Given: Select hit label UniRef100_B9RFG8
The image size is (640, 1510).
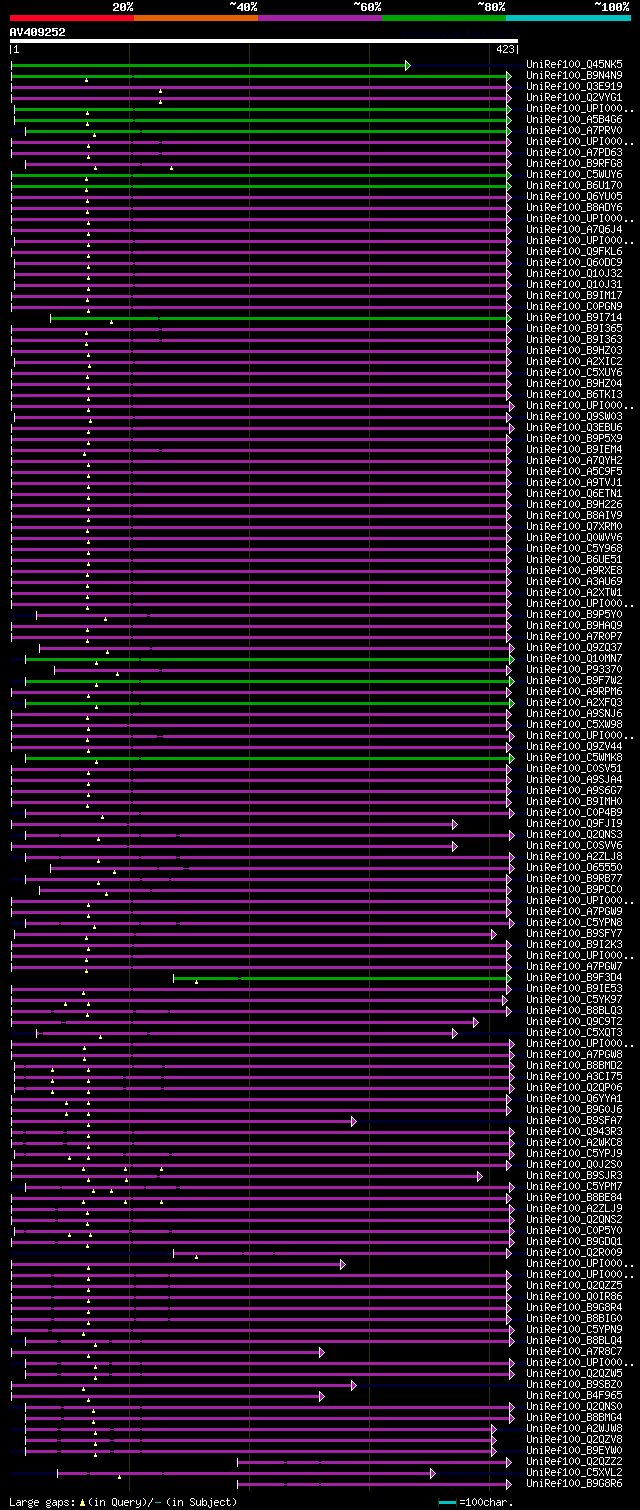Looking at the screenshot, I should 575,164.
